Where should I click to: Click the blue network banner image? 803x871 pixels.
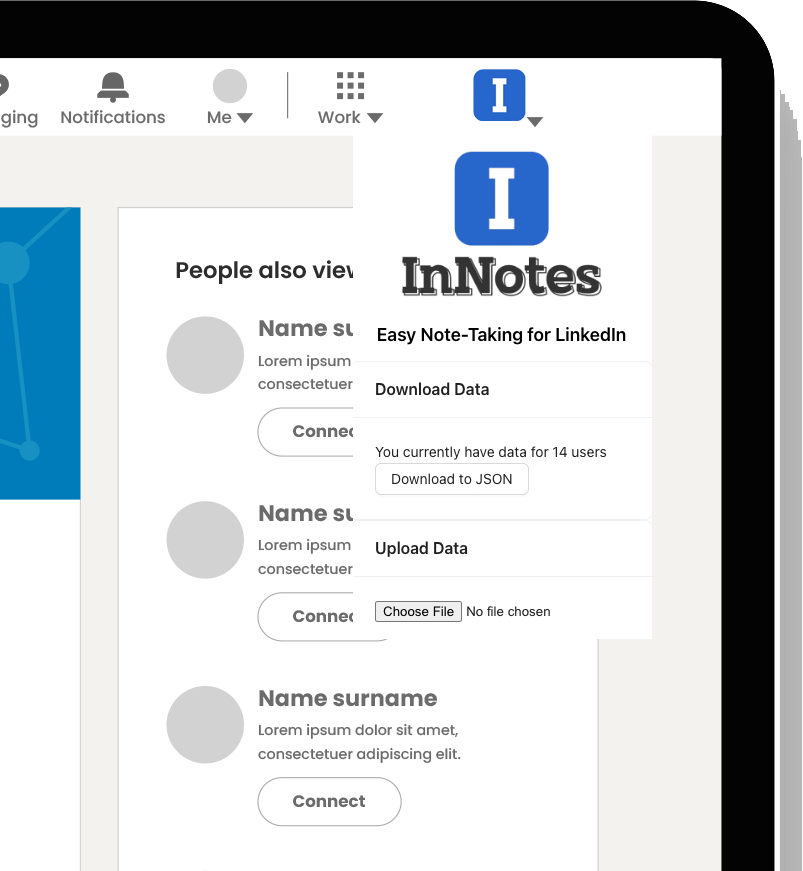(40, 353)
